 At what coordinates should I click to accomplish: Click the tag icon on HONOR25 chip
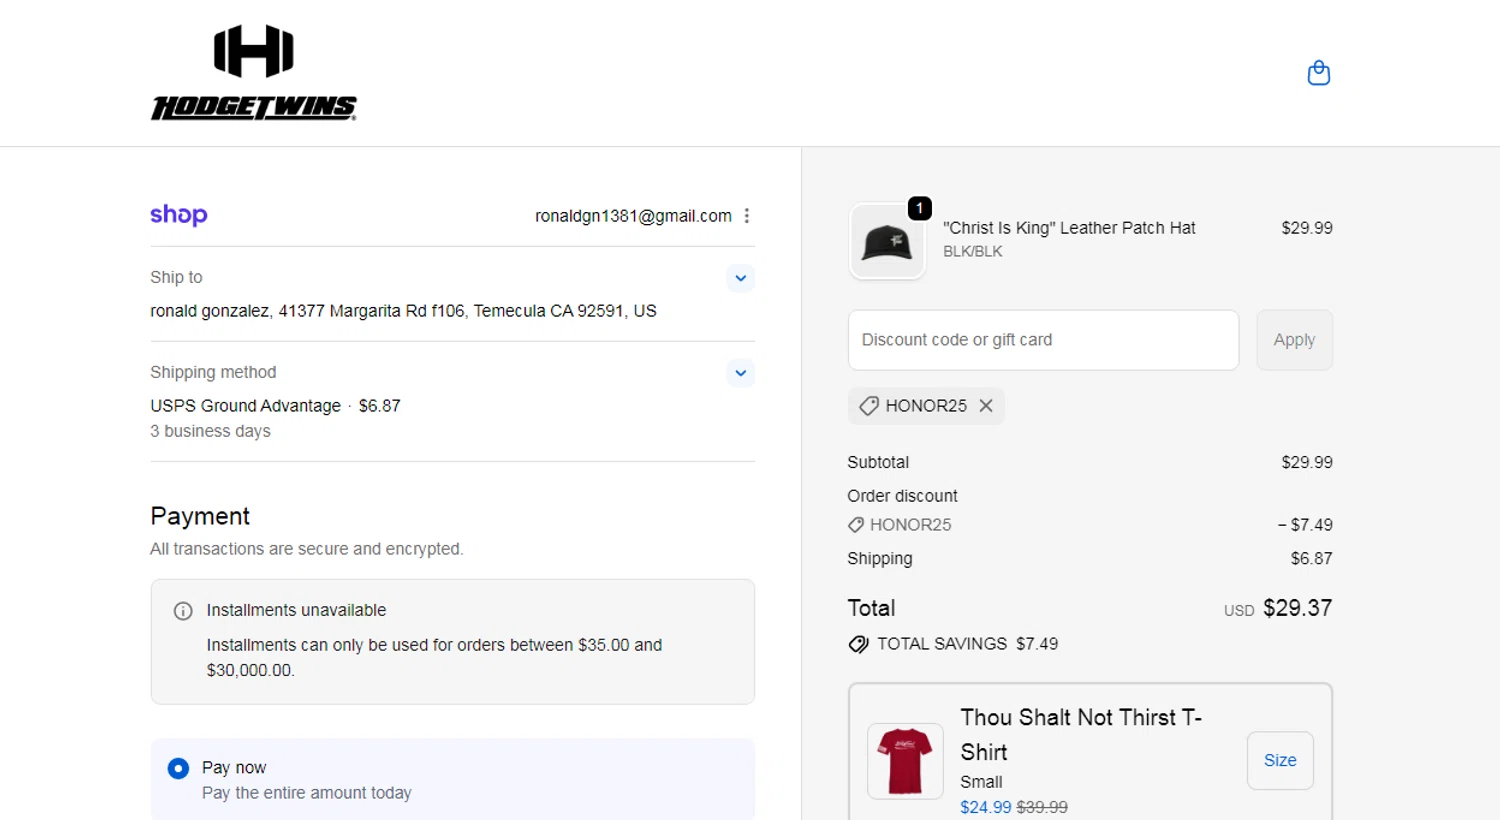point(868,406)
